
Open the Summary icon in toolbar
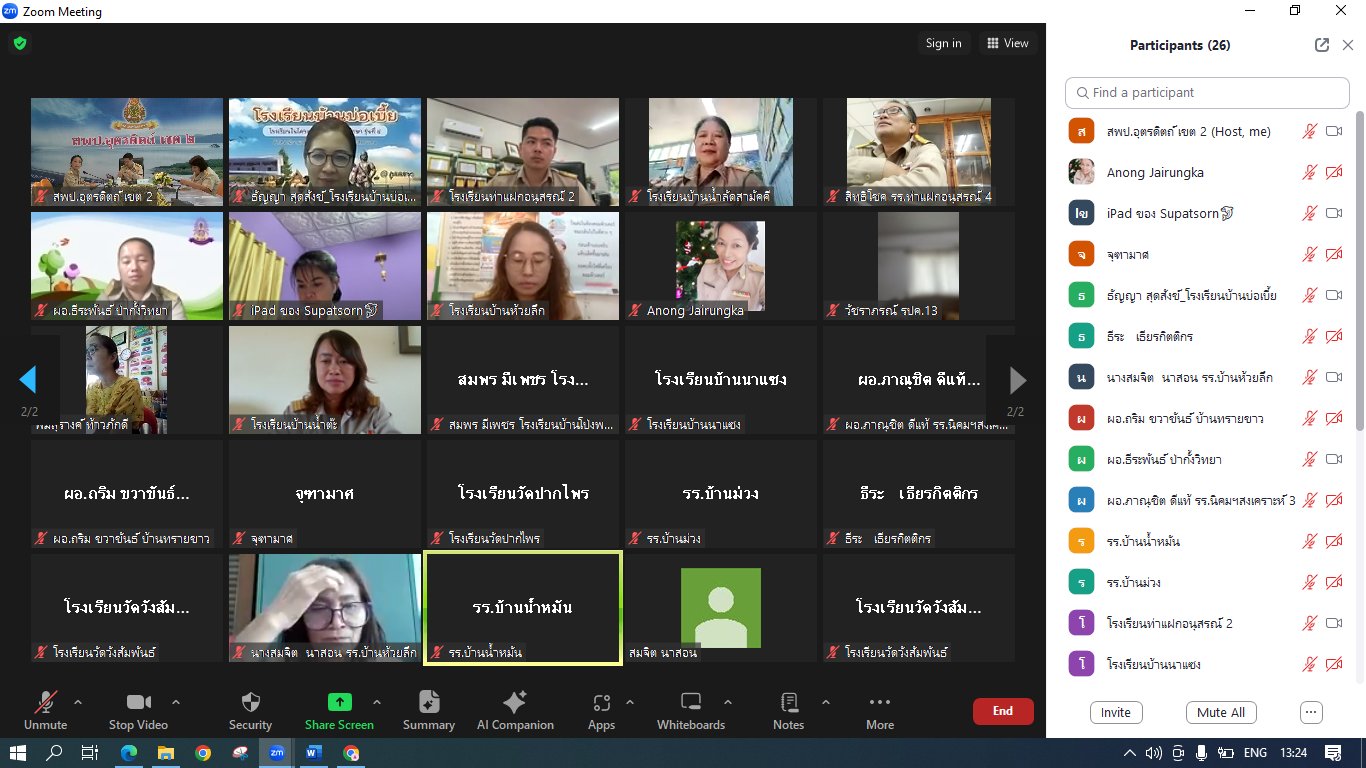428,703
